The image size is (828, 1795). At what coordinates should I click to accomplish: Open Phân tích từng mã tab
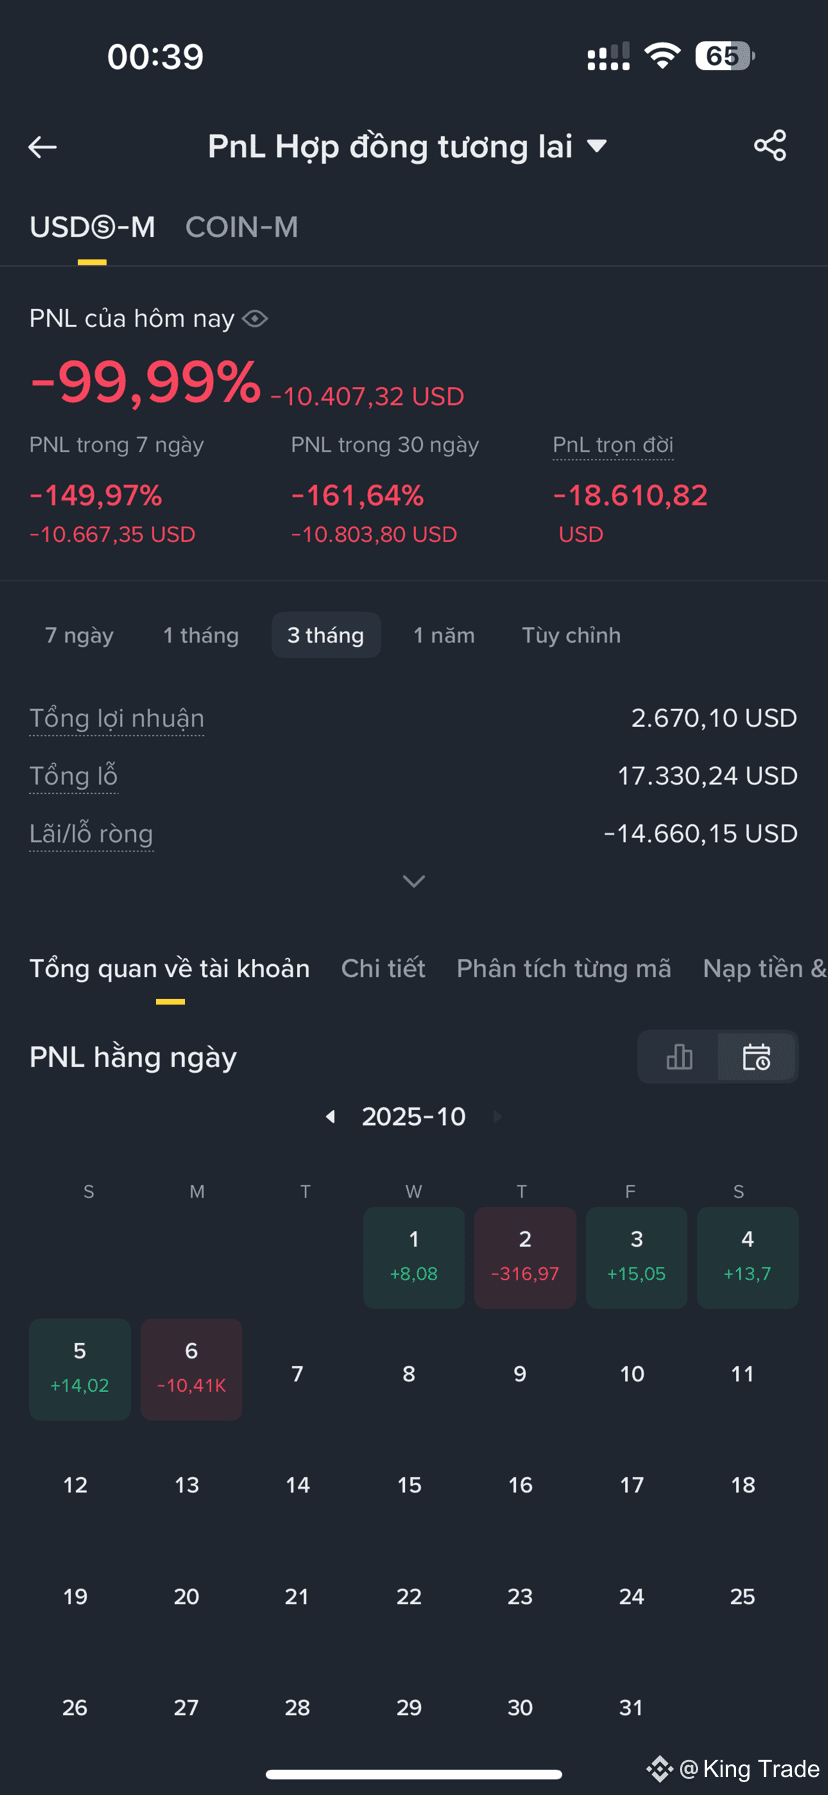[x=564, y=968]
